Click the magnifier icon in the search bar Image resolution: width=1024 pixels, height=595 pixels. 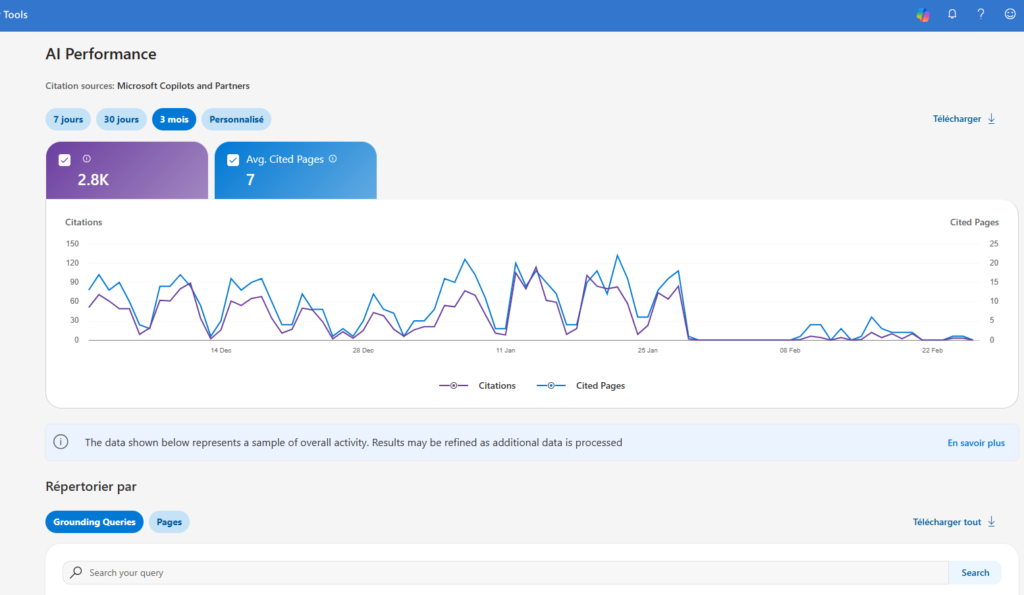pos(75,572)
